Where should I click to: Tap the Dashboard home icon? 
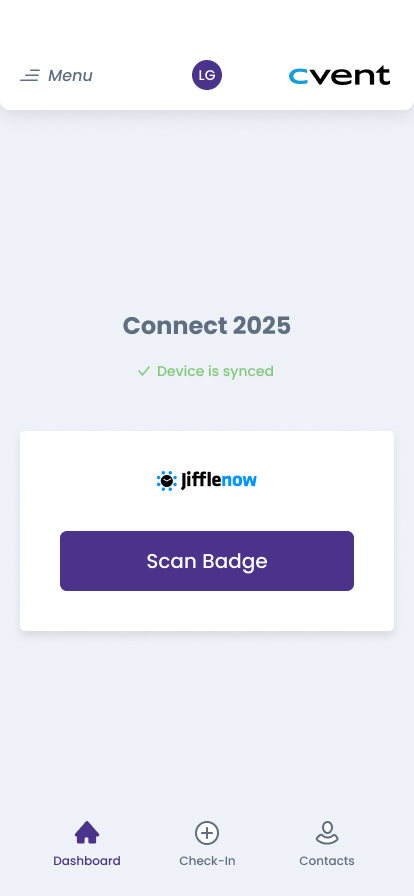[x=87, y=833]
